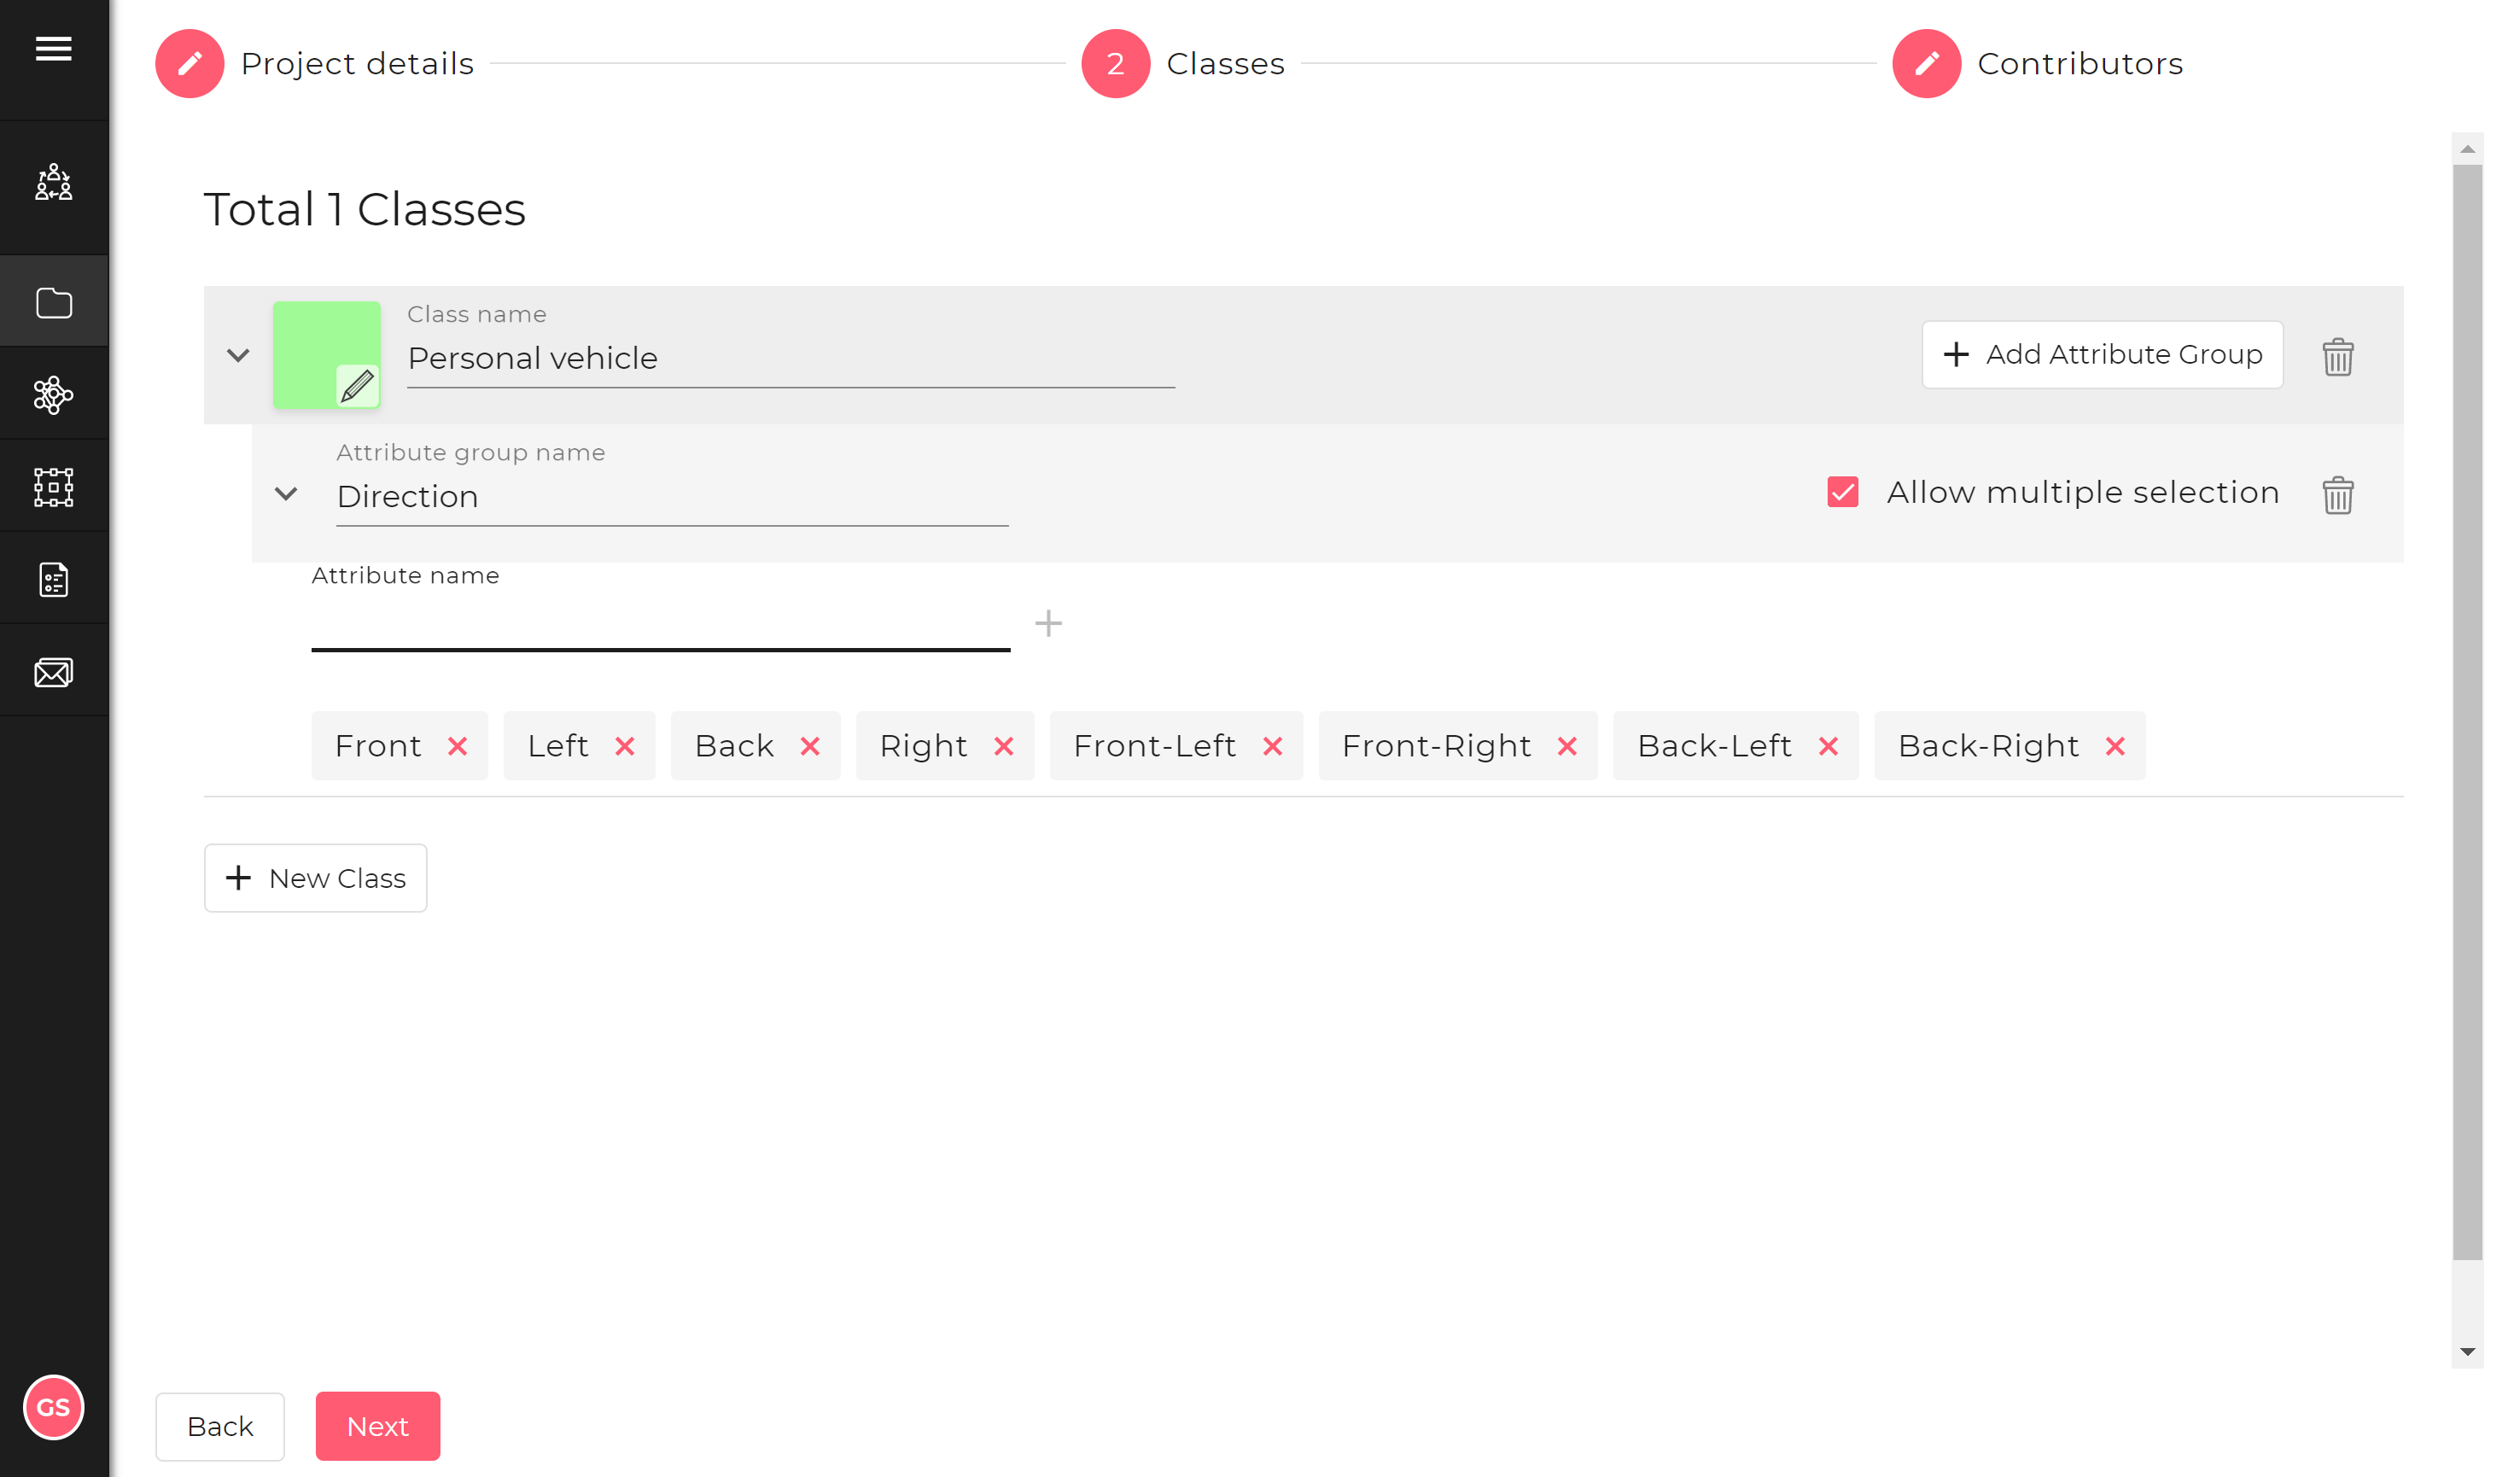Click the New Class button

point(315,878)
